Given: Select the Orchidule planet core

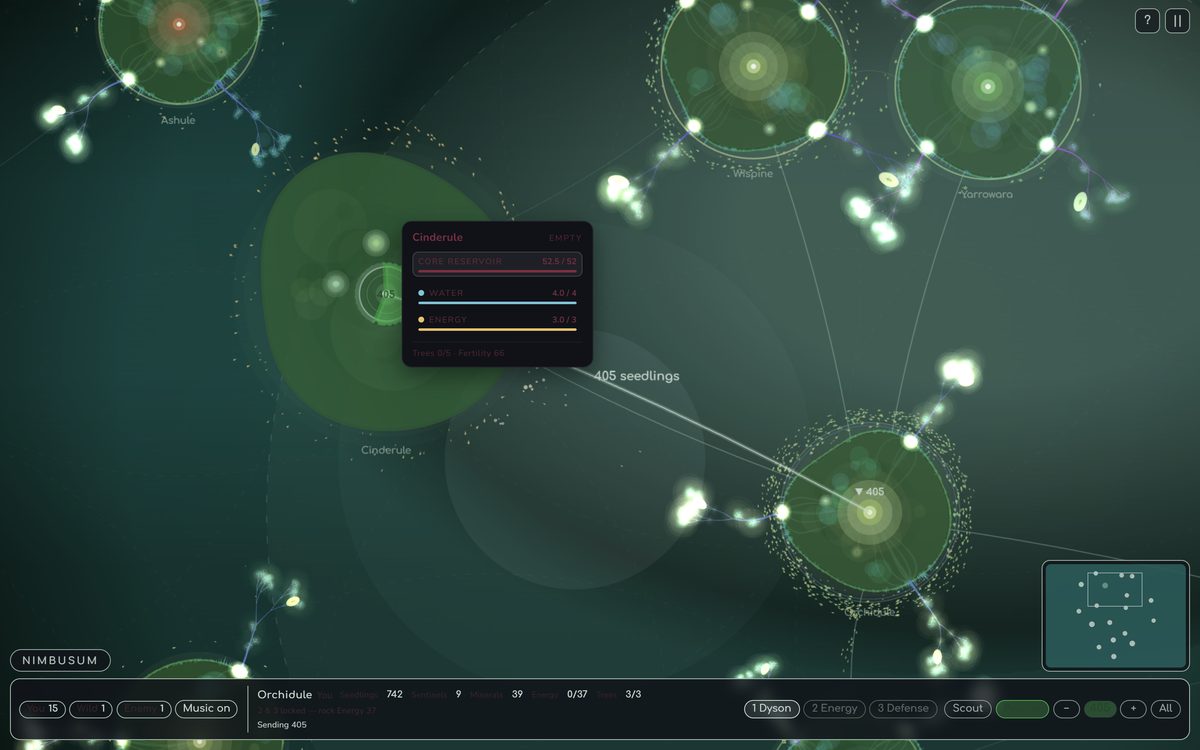Looking at the screenshot, I should pyautogui.click(x=869, y=513).
